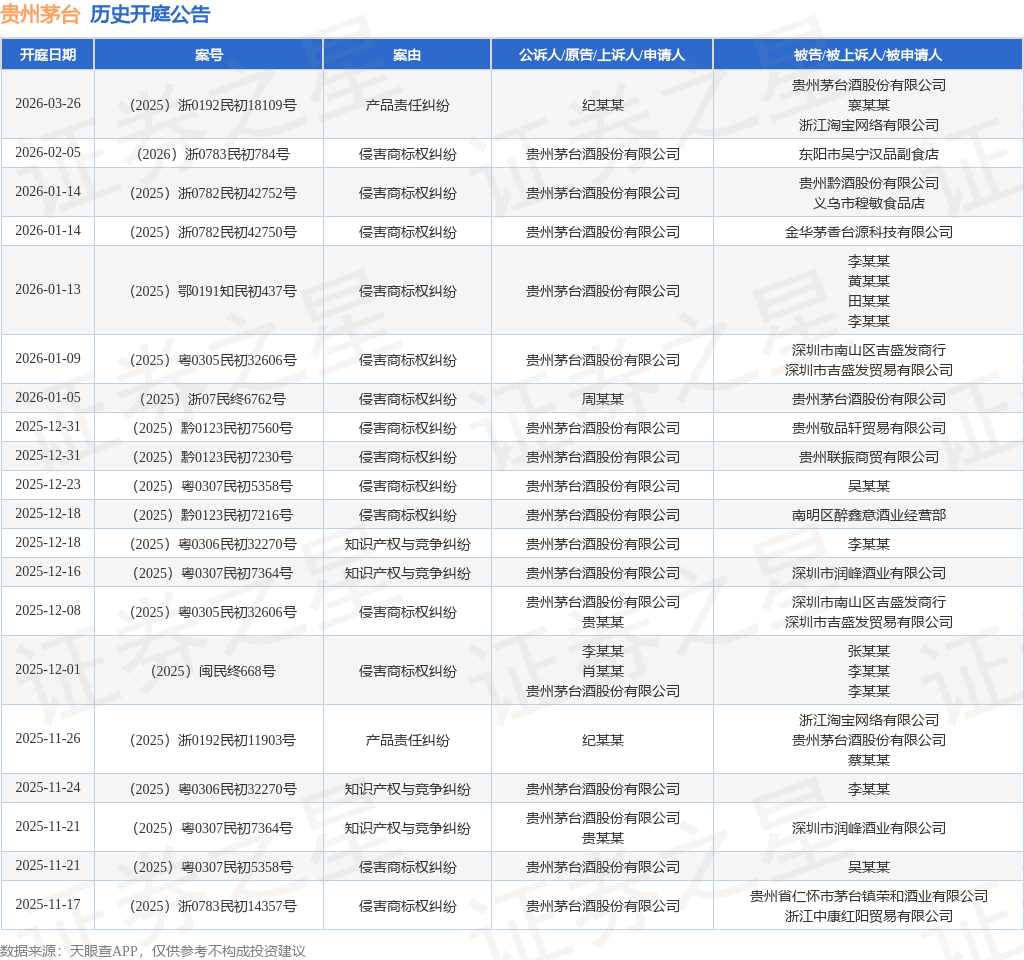This screenshot has height=960, width=1024.
Task: Click 吴某某 in the 2025-12-23 row
Action: (x=868, y=487)
